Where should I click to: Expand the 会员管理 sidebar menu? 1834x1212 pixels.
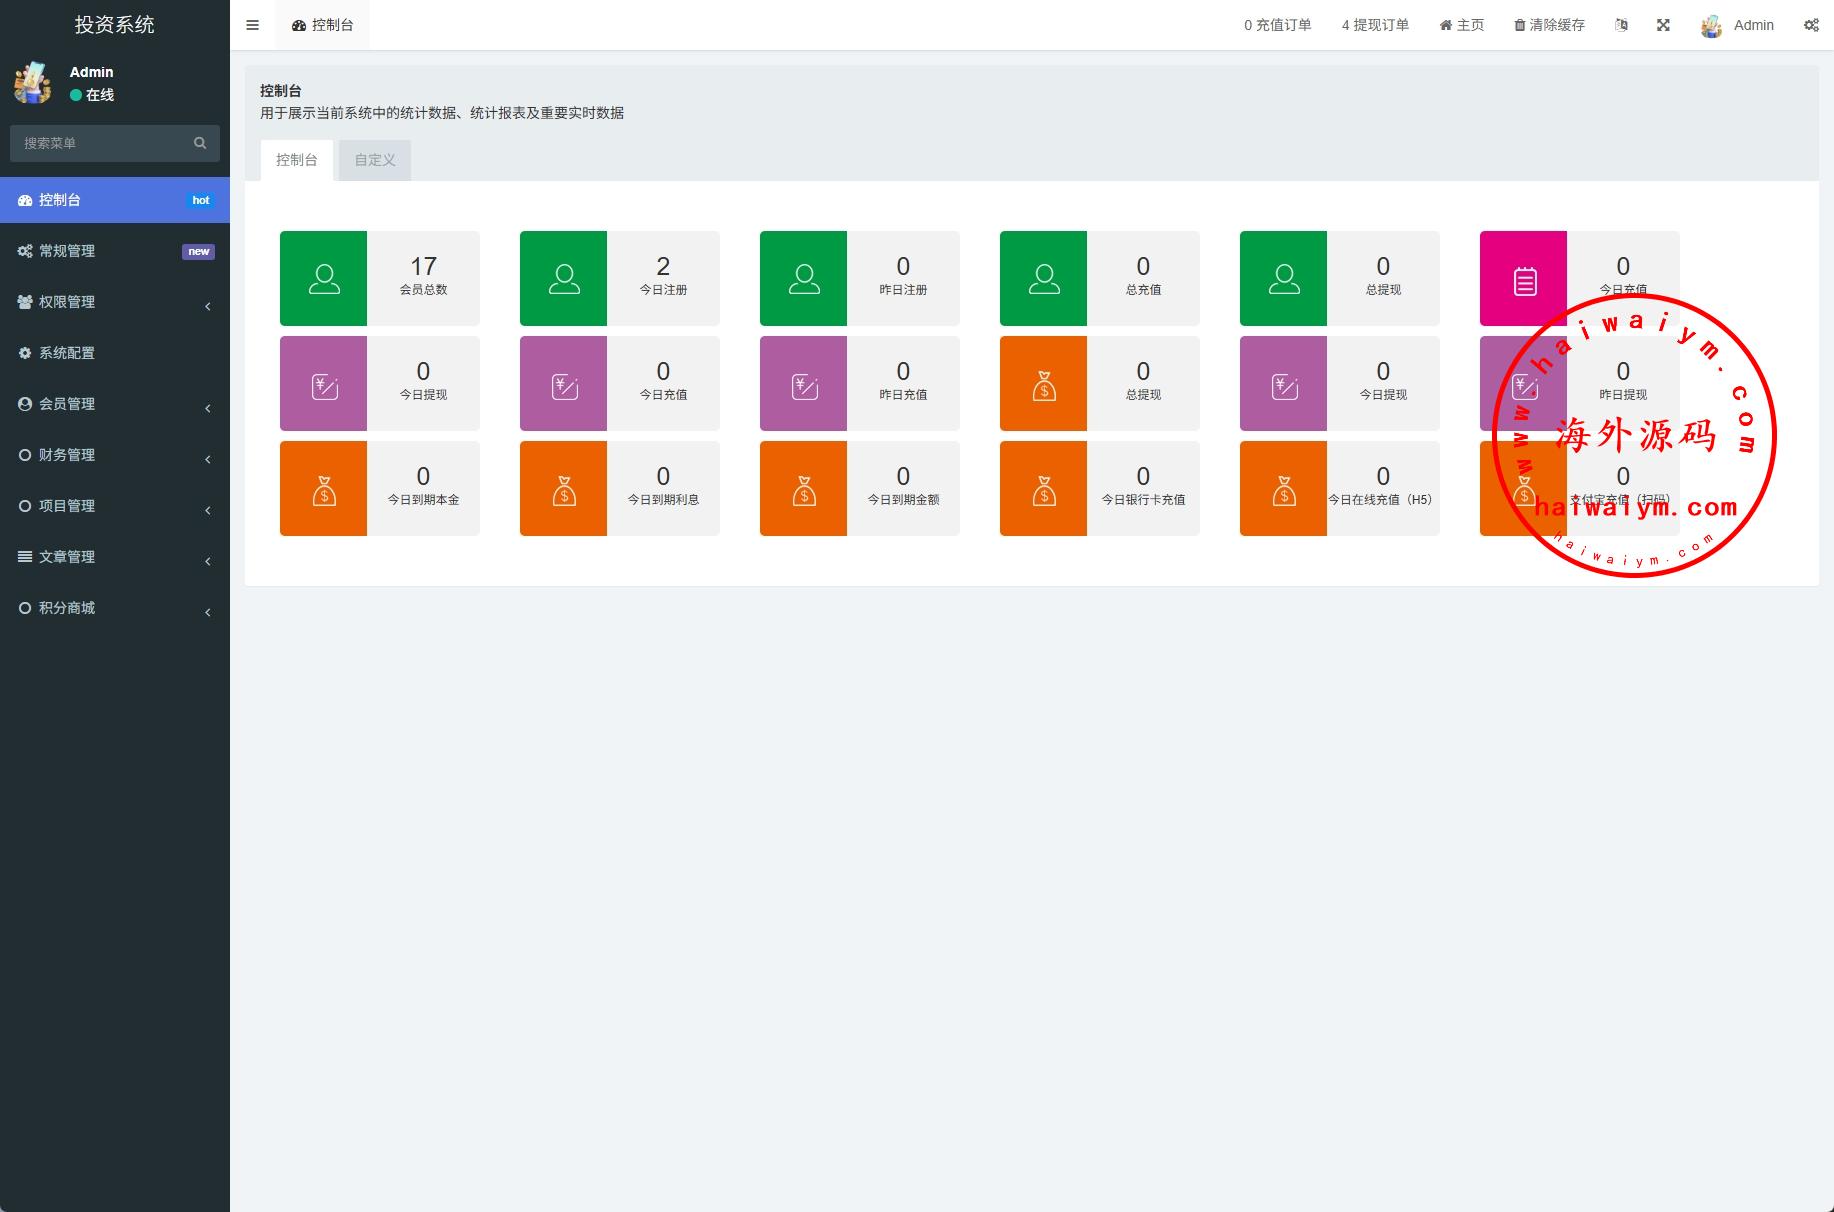pyautogui.click(x=114, y=404)
